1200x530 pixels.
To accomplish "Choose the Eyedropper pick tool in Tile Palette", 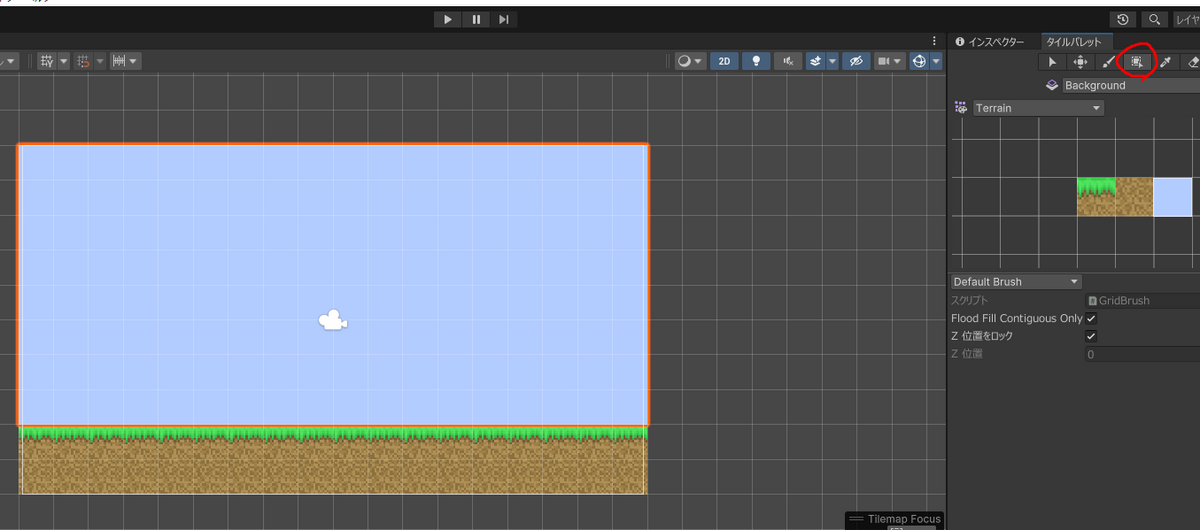I will pos(1165,62).
